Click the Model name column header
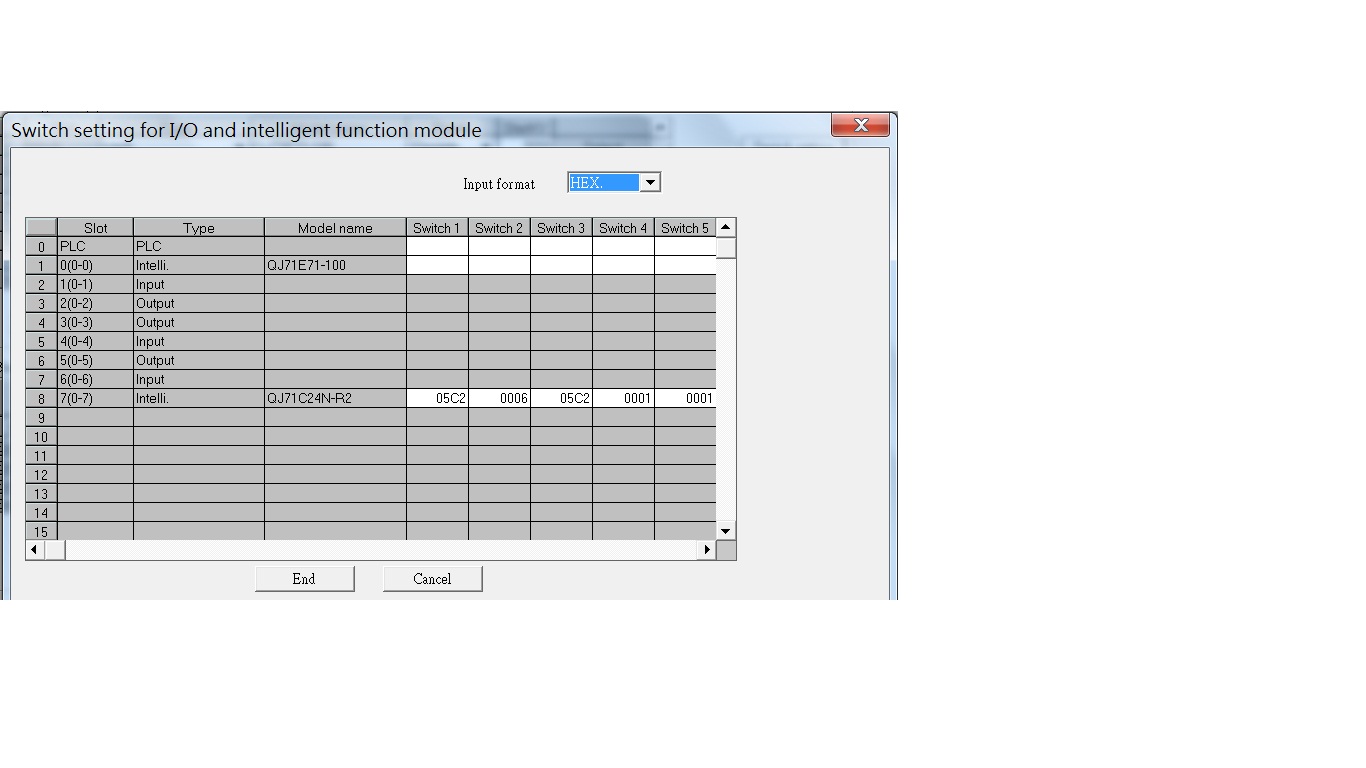 [335, 228]
